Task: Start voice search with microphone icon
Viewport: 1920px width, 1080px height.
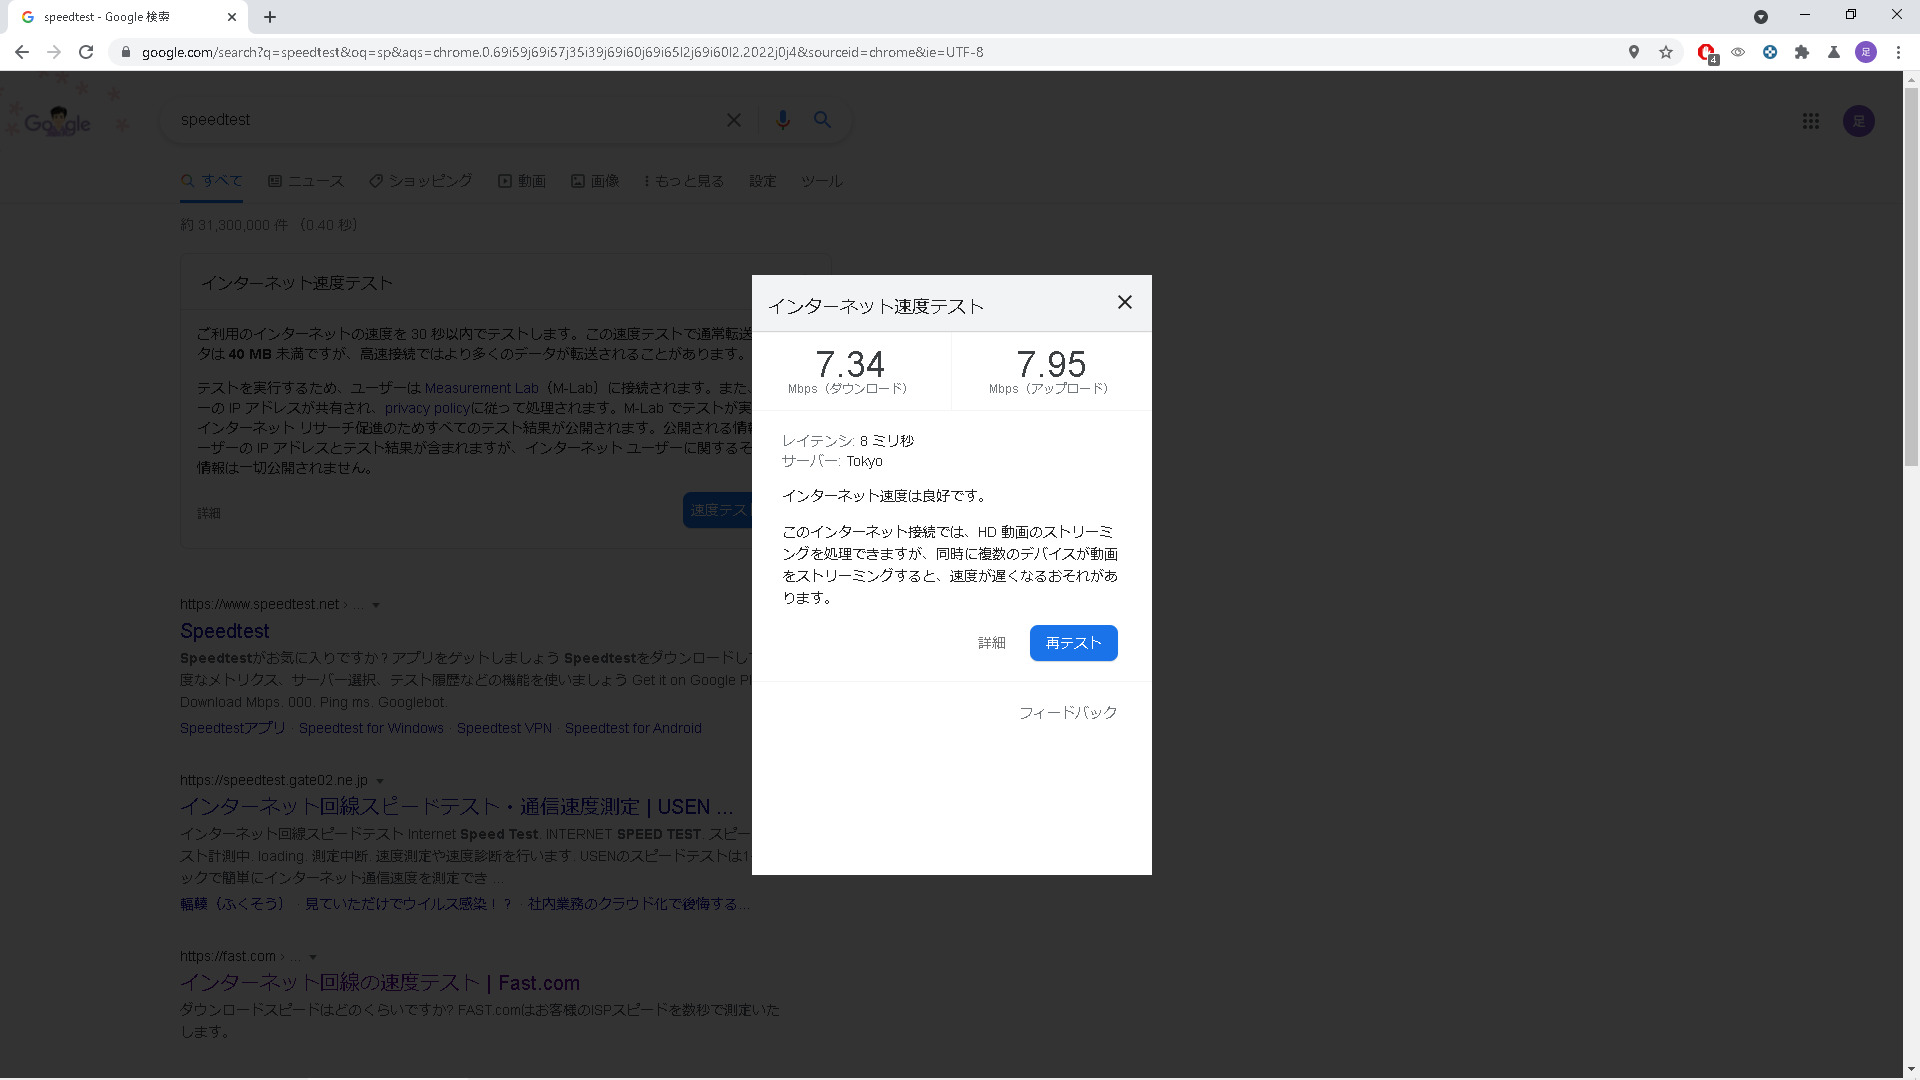Action: pos(782,120)
